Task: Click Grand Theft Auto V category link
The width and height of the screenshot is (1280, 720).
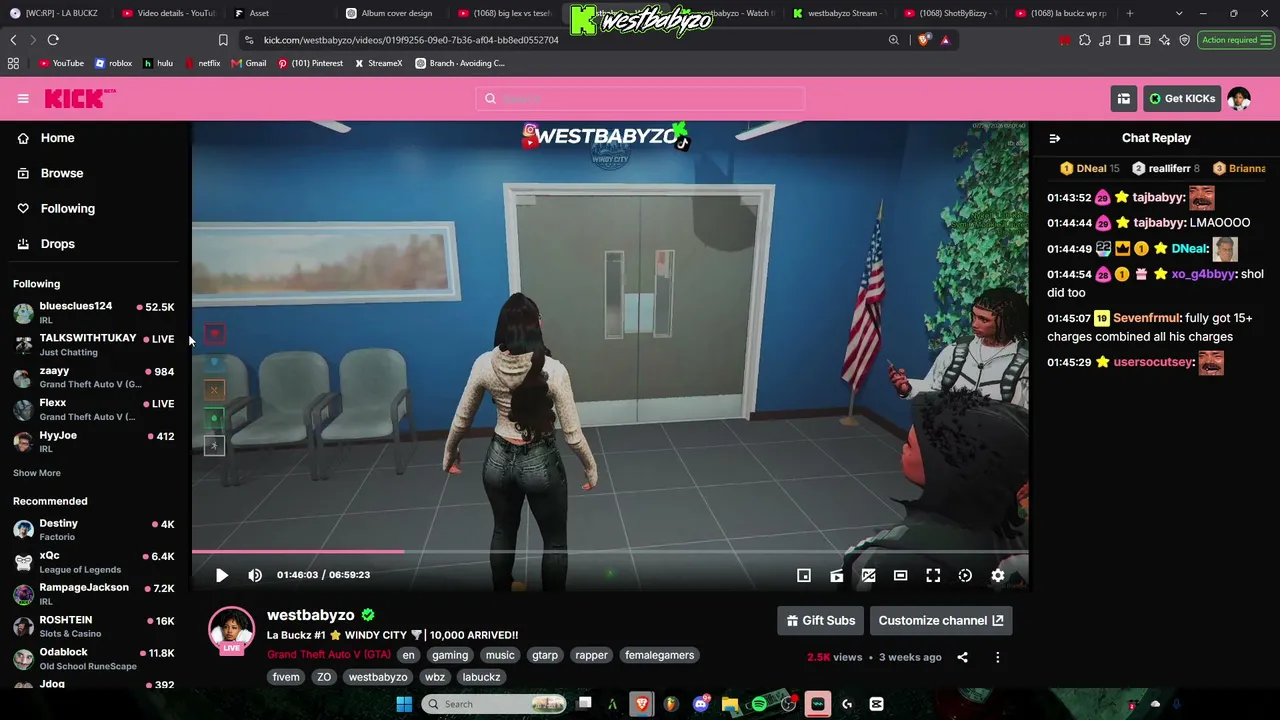Action: point(329,655)
